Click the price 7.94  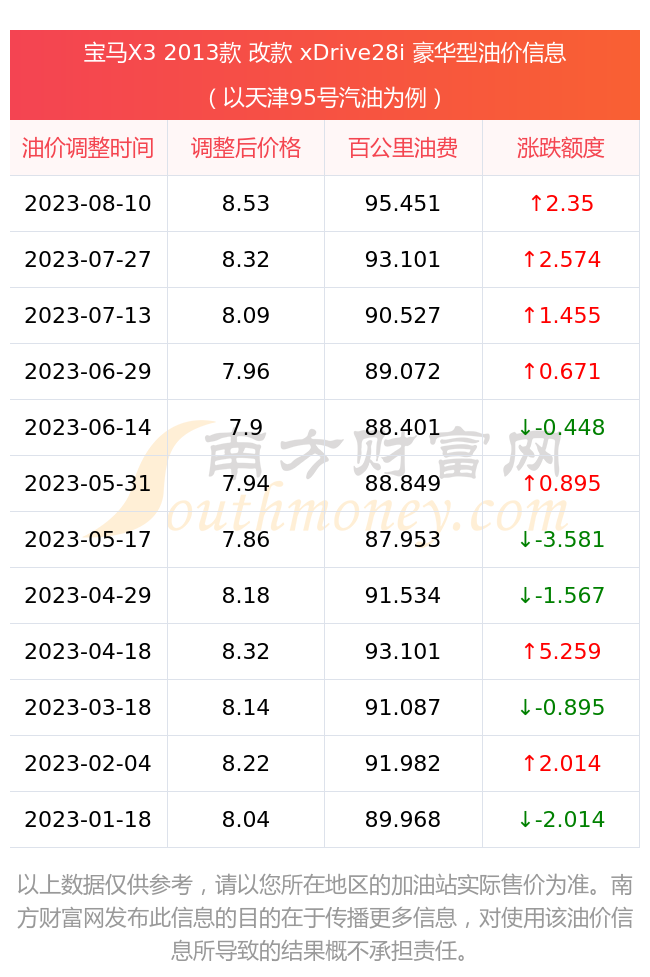click(x=246, y=484)
